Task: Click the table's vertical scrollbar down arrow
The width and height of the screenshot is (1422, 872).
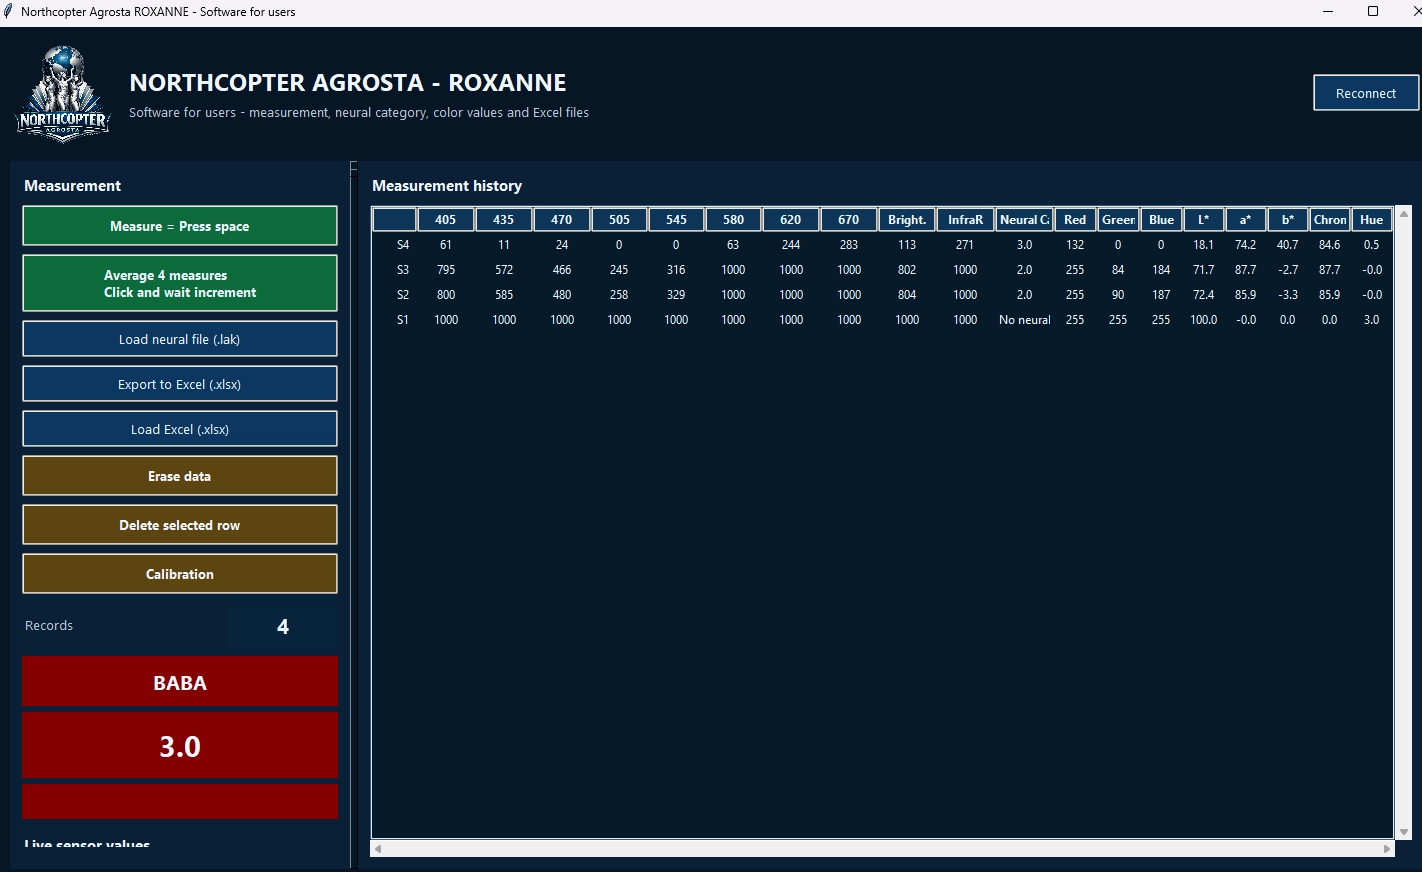Action: point(1404,832)
